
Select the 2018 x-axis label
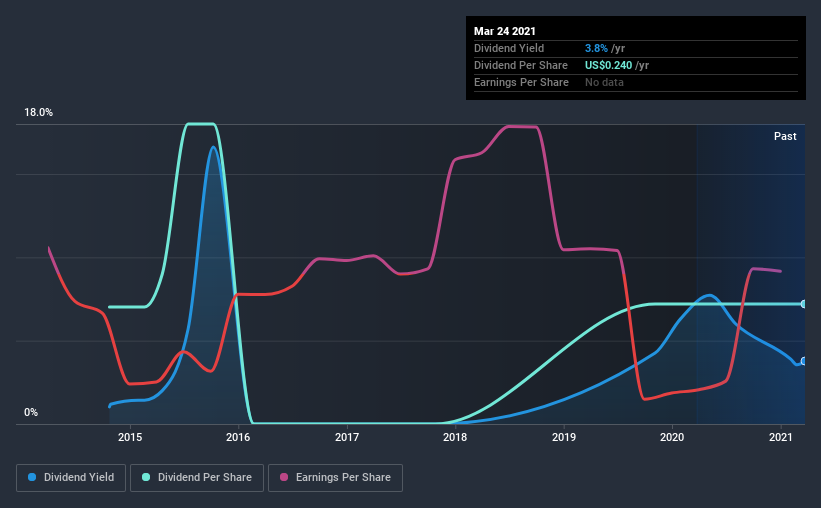point(455,437)
